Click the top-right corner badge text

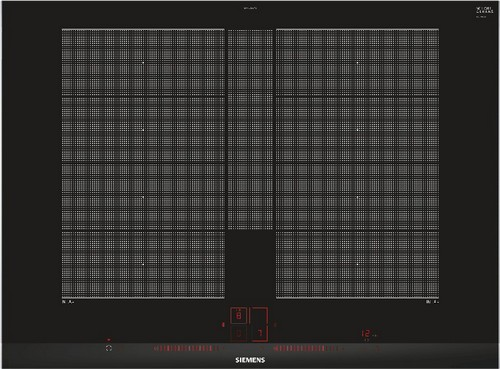point(485,10)
